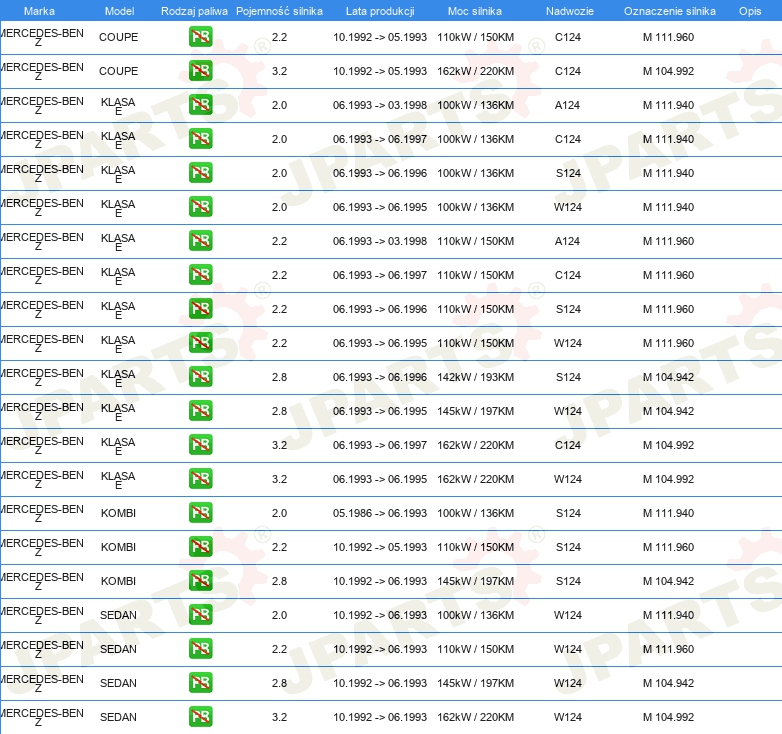Click the fuel icon in the SEDAN 2.0 row
The width and height of the screenshot is (782, 734).
pyautogui.click(x=200, y=614)
